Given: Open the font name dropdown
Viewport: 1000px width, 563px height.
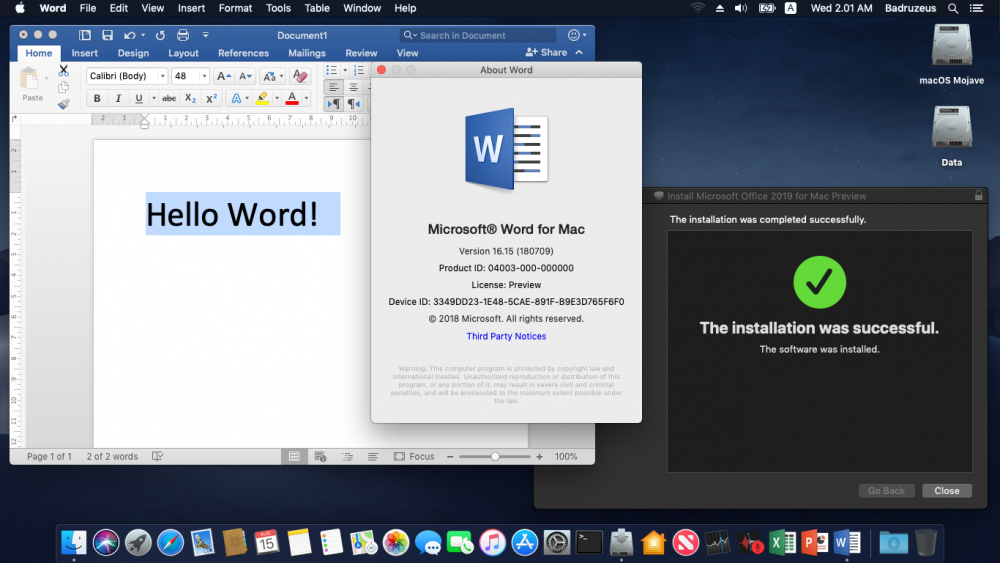Looking at the screenshot, I should pos(162,76).
